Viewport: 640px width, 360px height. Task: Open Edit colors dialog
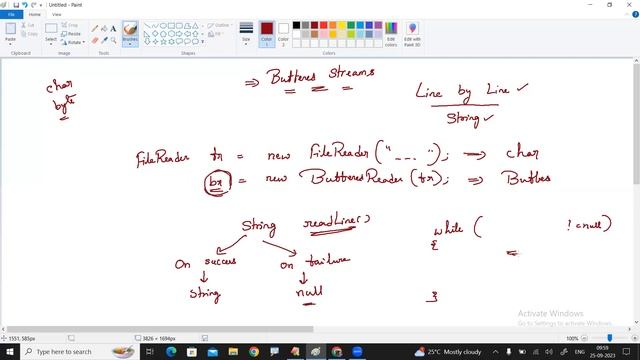pyautogui.click(x=391, y=34)
